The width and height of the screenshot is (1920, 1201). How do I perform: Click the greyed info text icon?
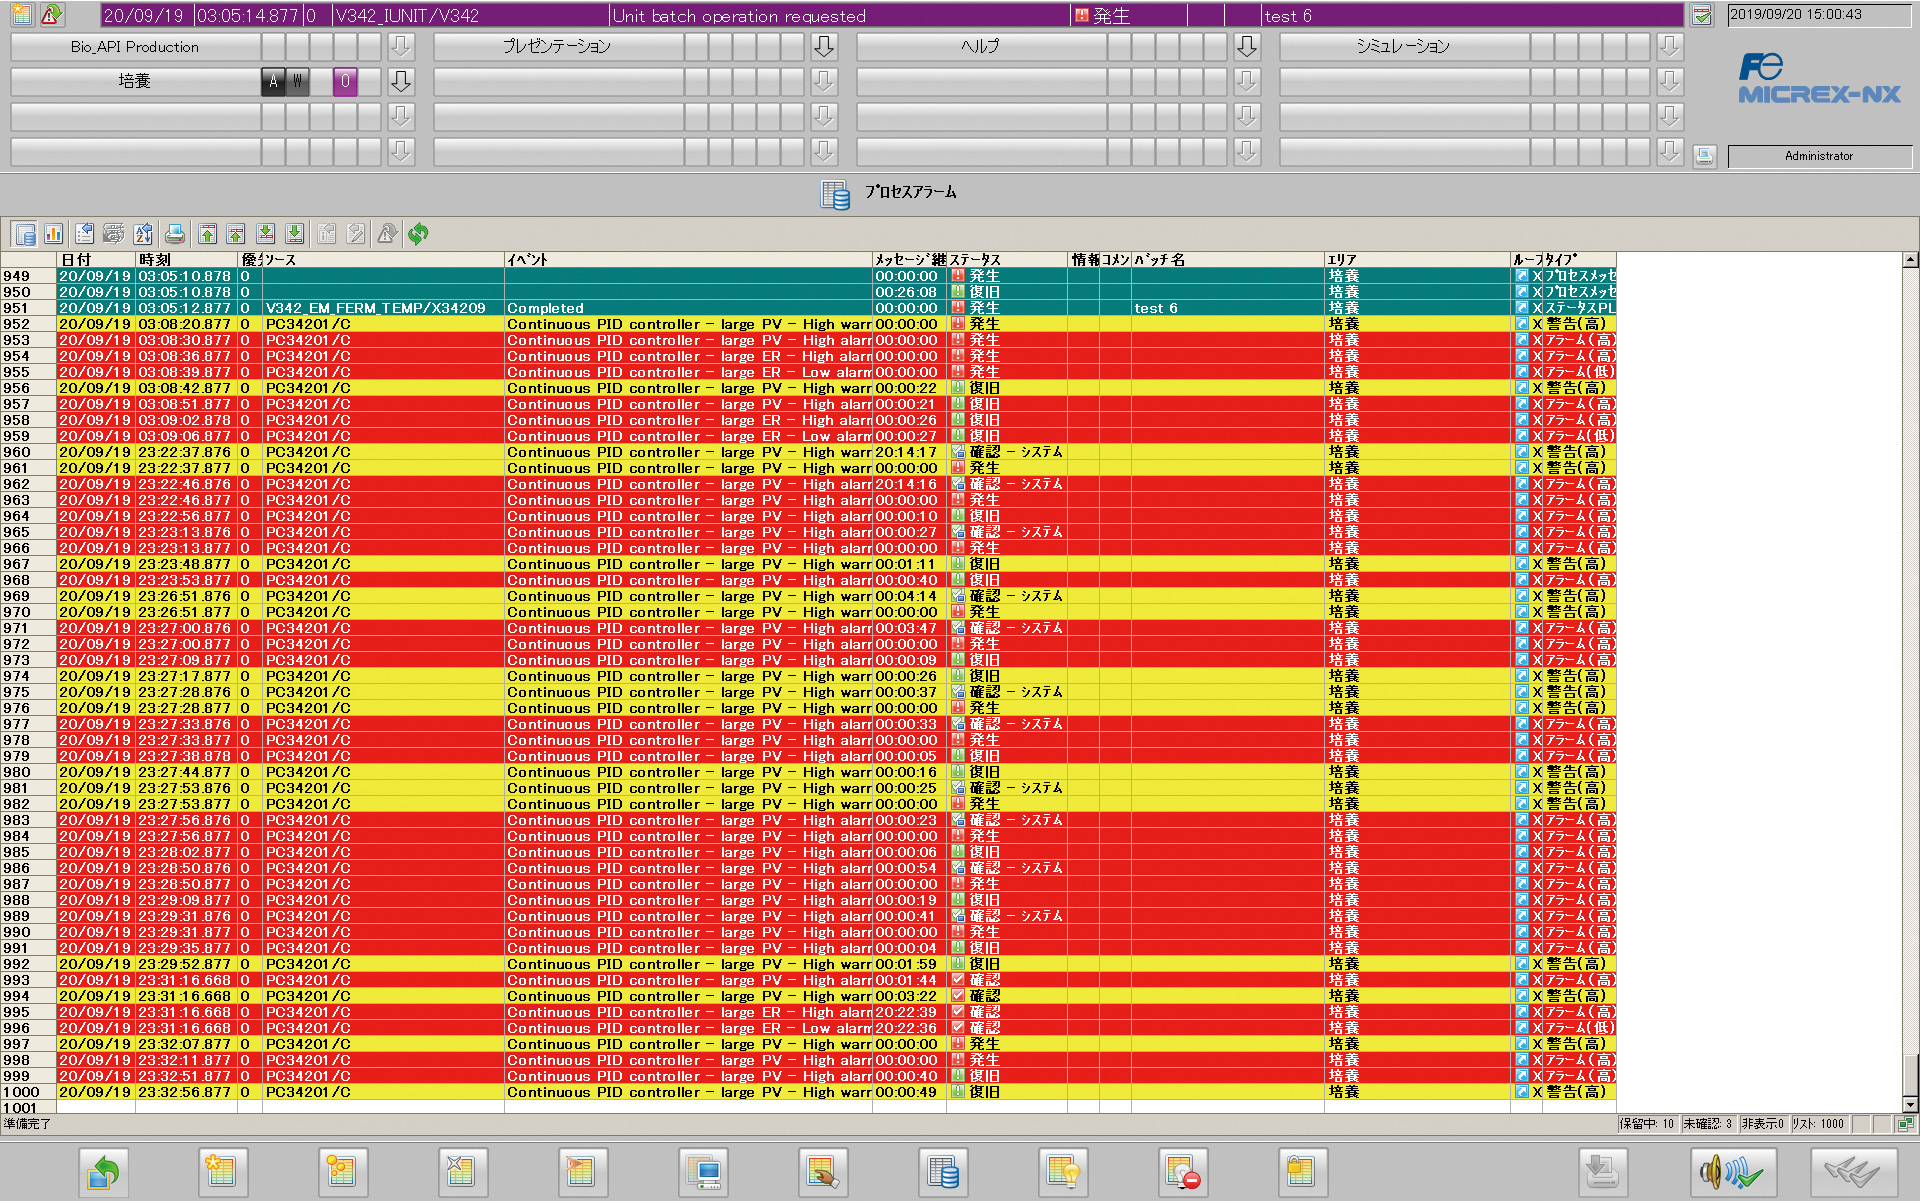coord(327,234)
